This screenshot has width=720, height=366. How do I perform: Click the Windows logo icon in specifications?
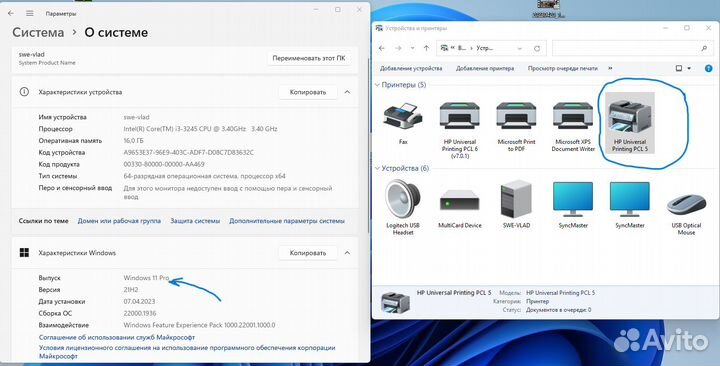tap(24, 253)
